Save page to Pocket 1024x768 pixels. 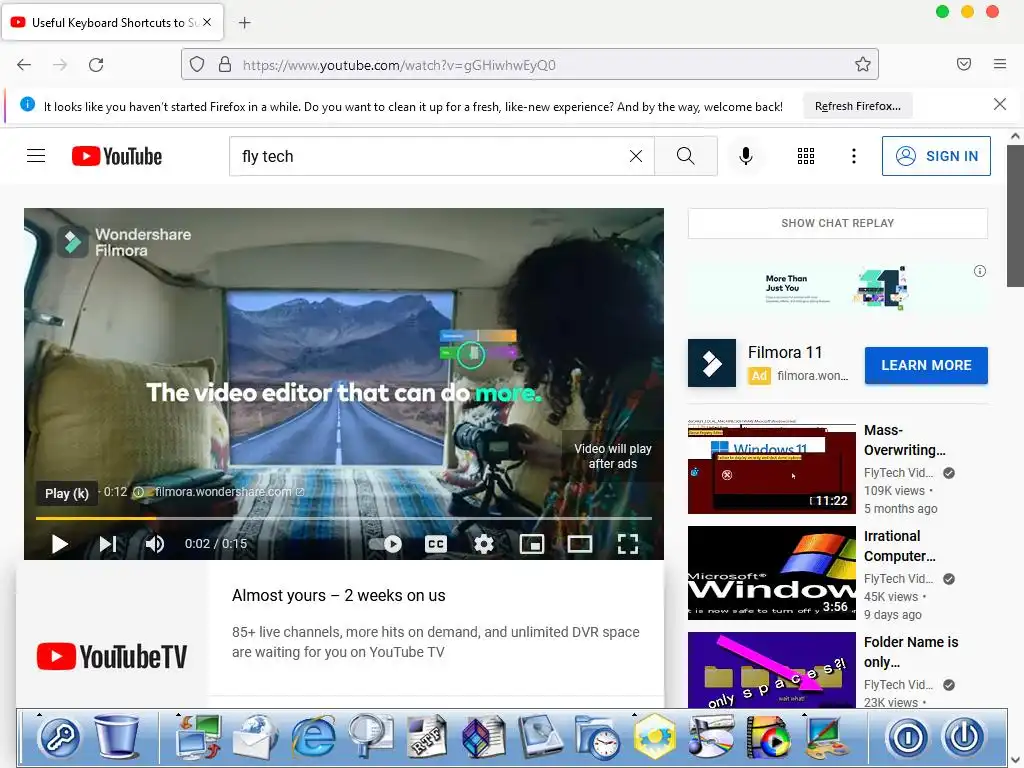click(963, 64)
